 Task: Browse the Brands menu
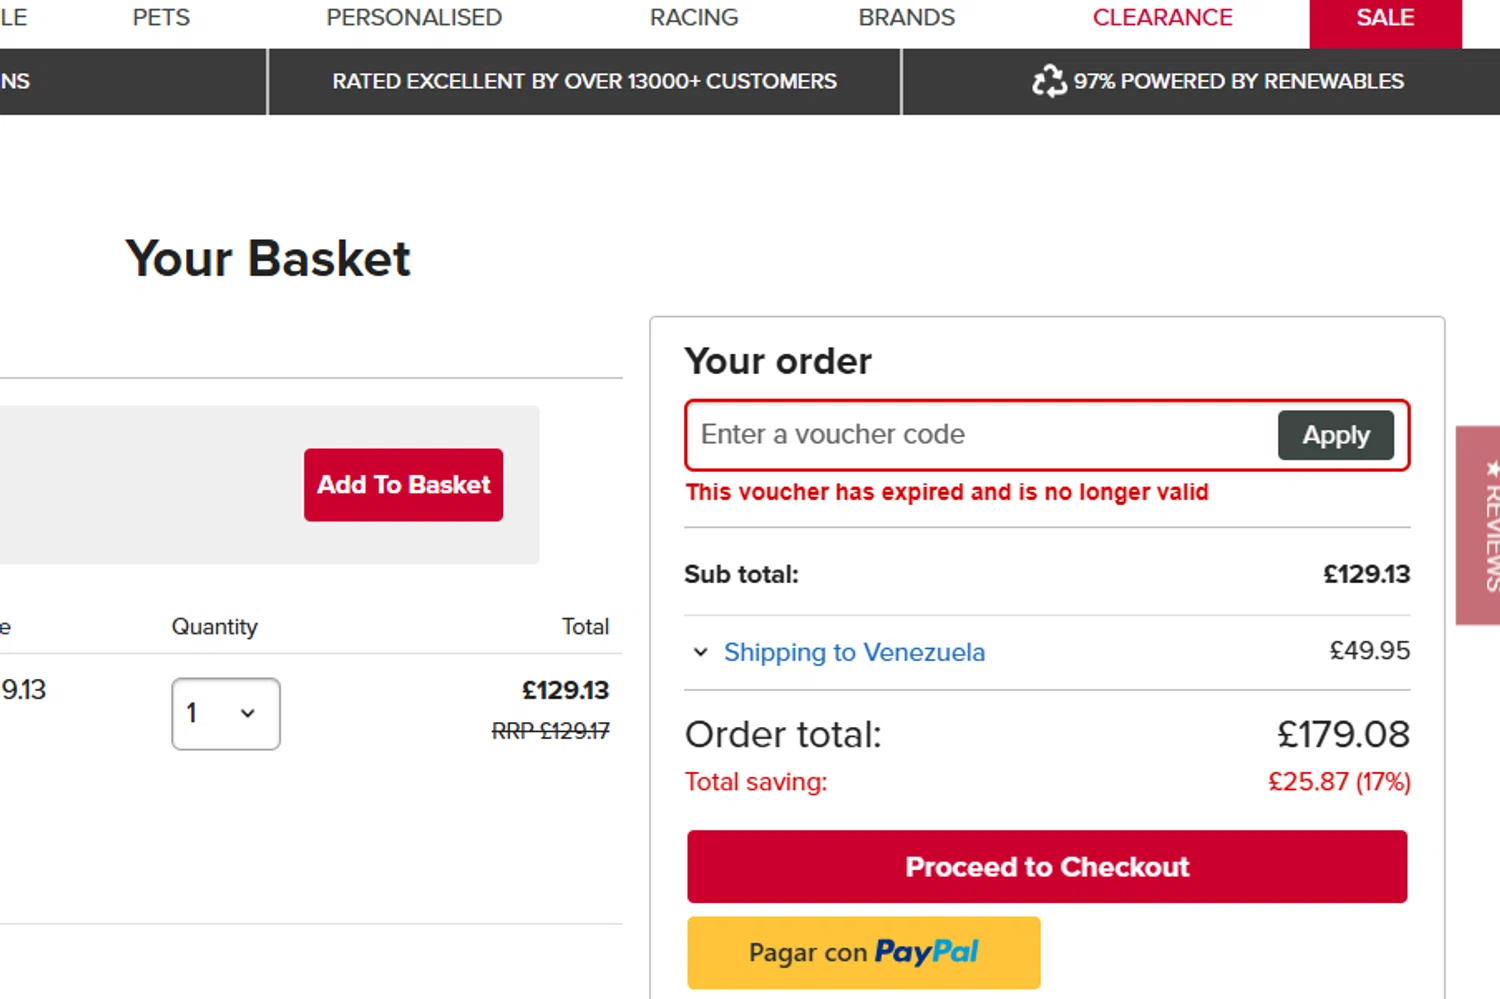[x=906, y=18]
